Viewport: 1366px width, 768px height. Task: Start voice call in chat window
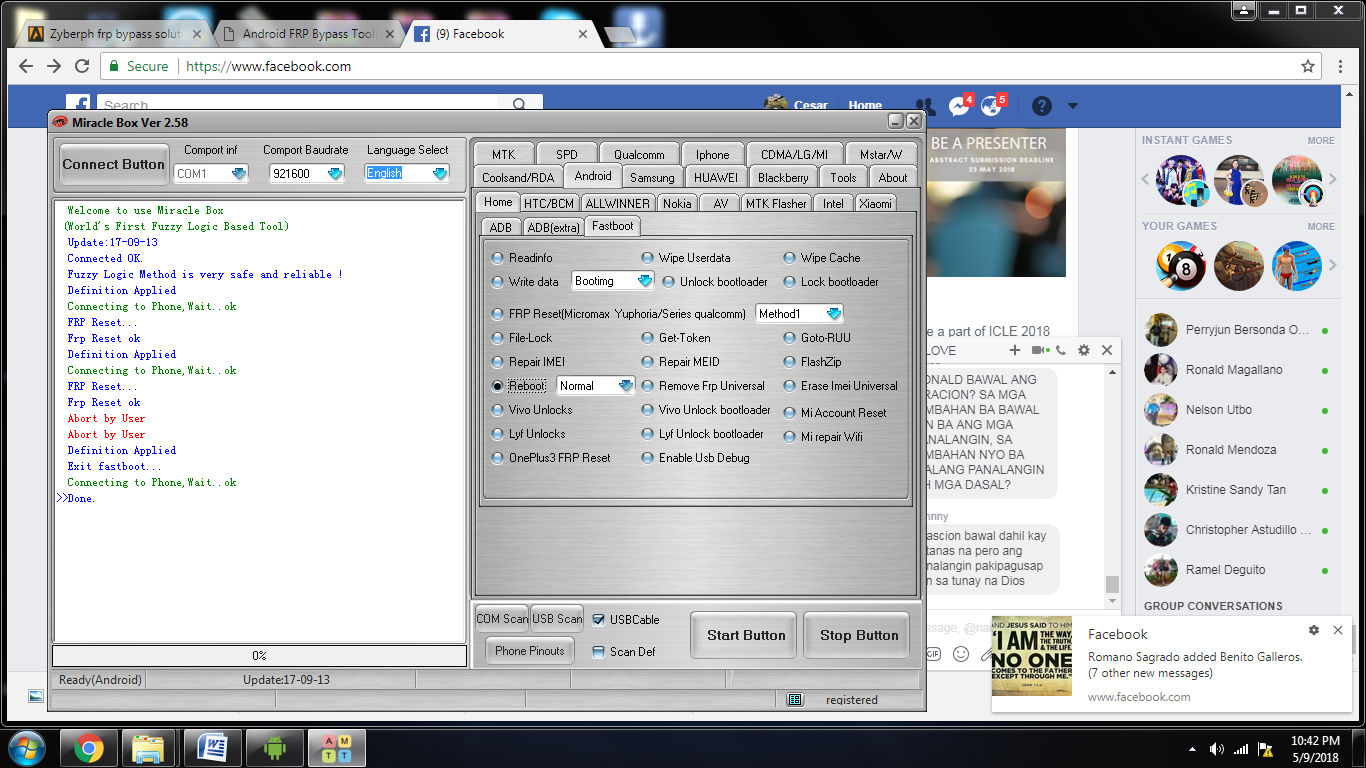point(1060,350)
